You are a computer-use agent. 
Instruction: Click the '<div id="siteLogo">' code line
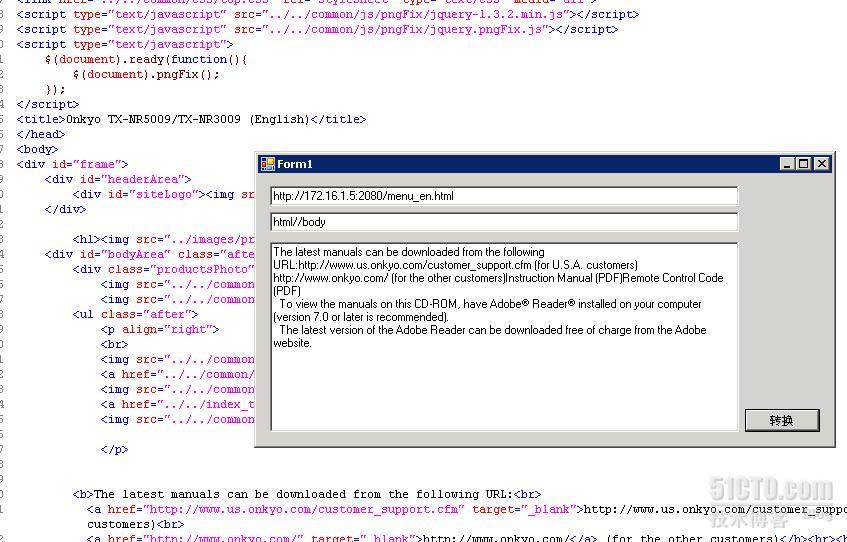point(164,194)
